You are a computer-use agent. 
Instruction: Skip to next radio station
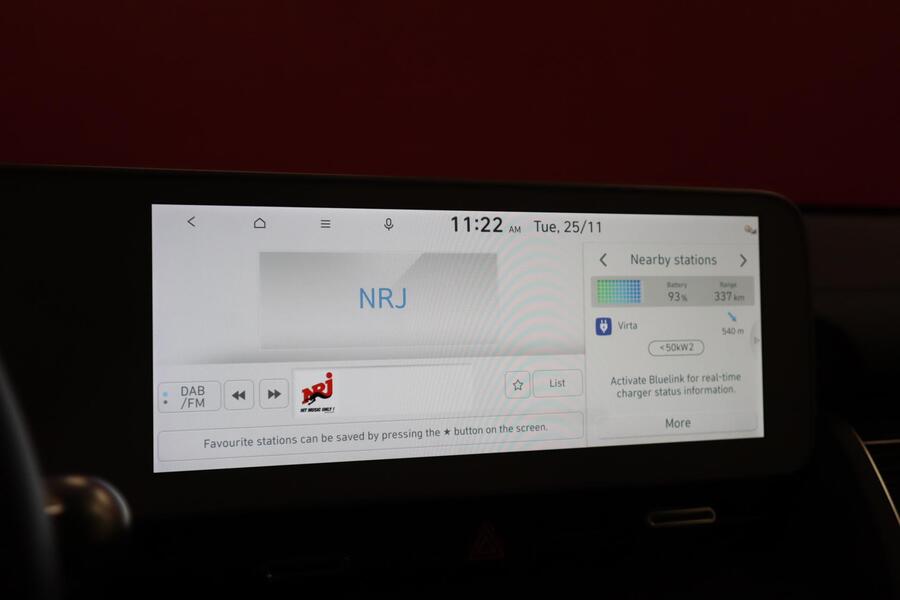coord(274,395)
